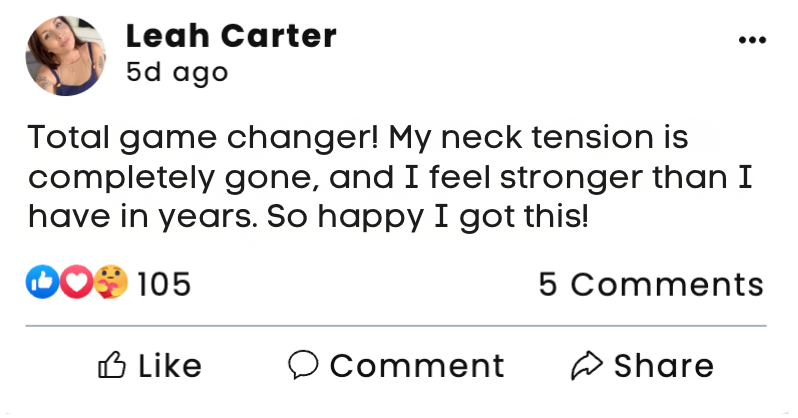798x418 pixels.
Task: Click the speech bubble Comment icon
Action: click(x=302, y=366)
